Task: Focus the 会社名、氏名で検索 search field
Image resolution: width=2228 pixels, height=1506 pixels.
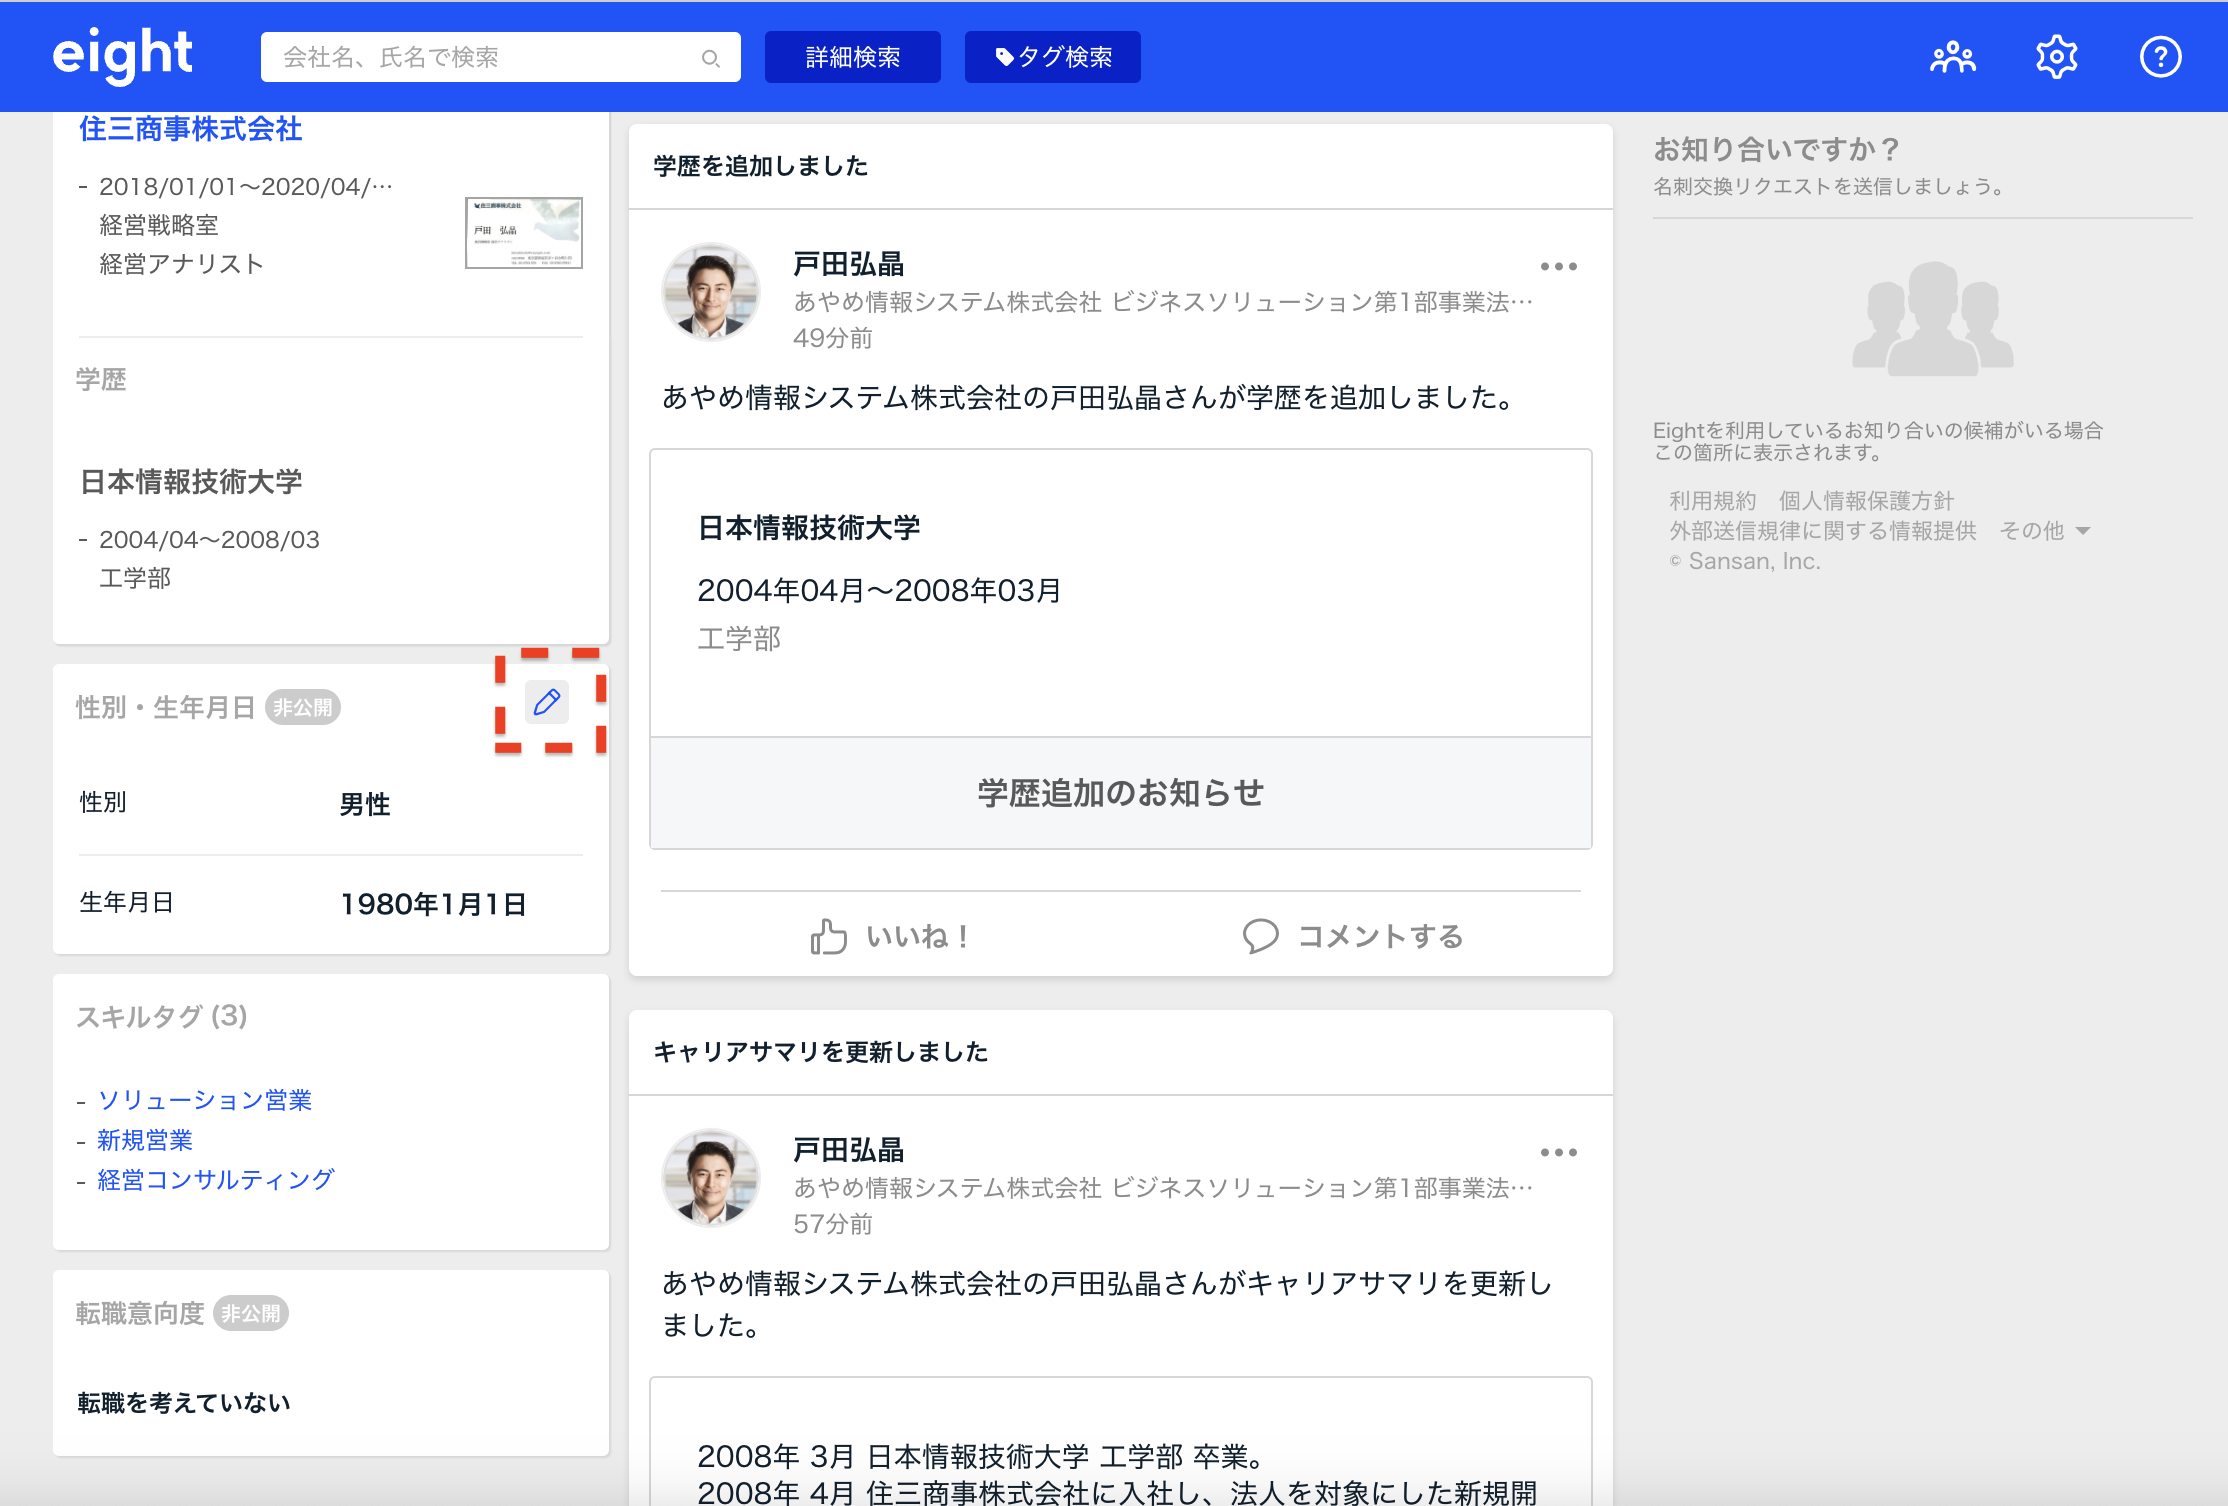Action: [500, 57]
